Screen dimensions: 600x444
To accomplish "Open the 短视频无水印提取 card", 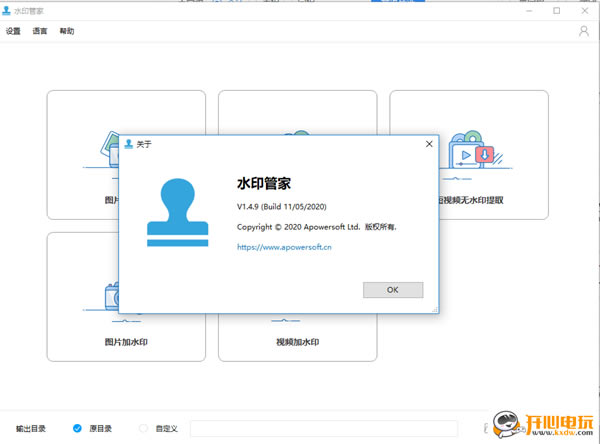I will click(x=494, y=155).
